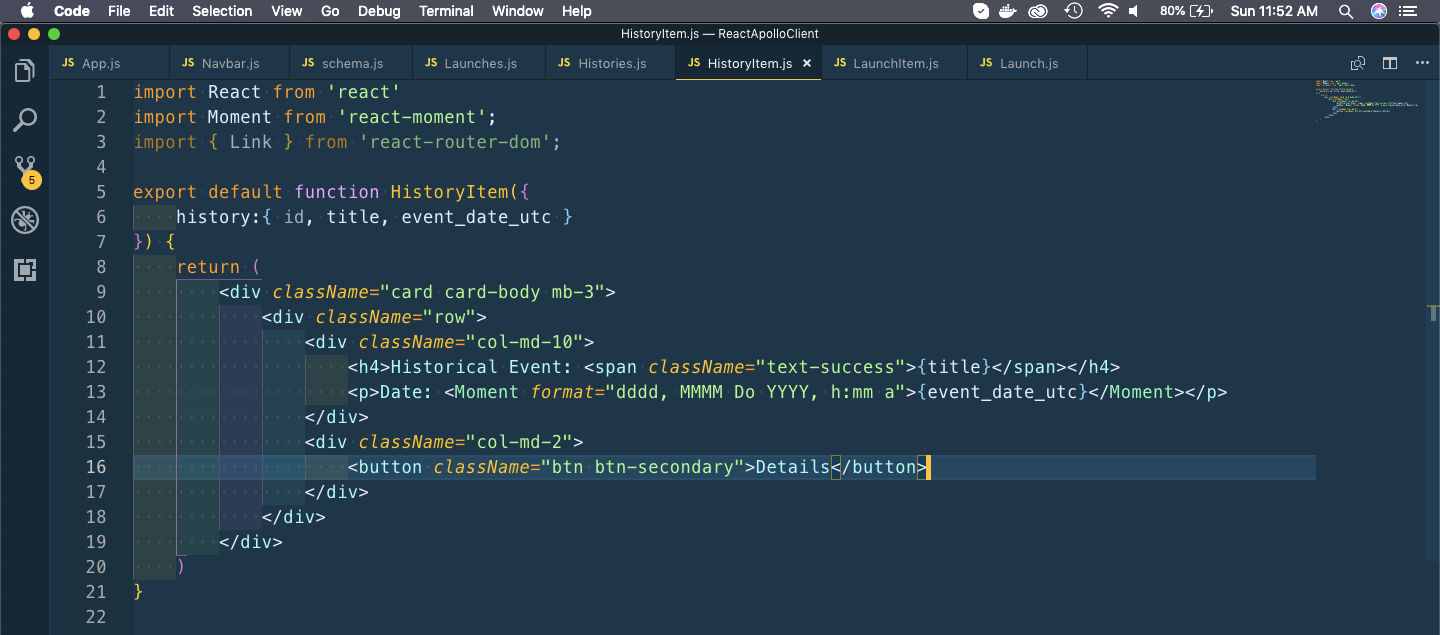This screenshot has height=635, width=1440.
Task: Open the Code application menu
Action: 72,11
